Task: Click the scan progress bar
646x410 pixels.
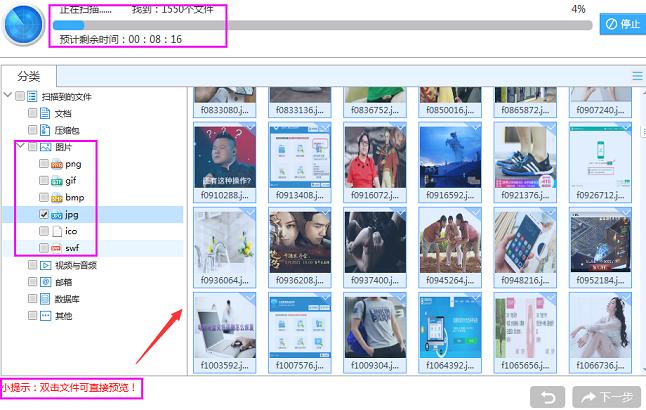Action: click(323, 26)
